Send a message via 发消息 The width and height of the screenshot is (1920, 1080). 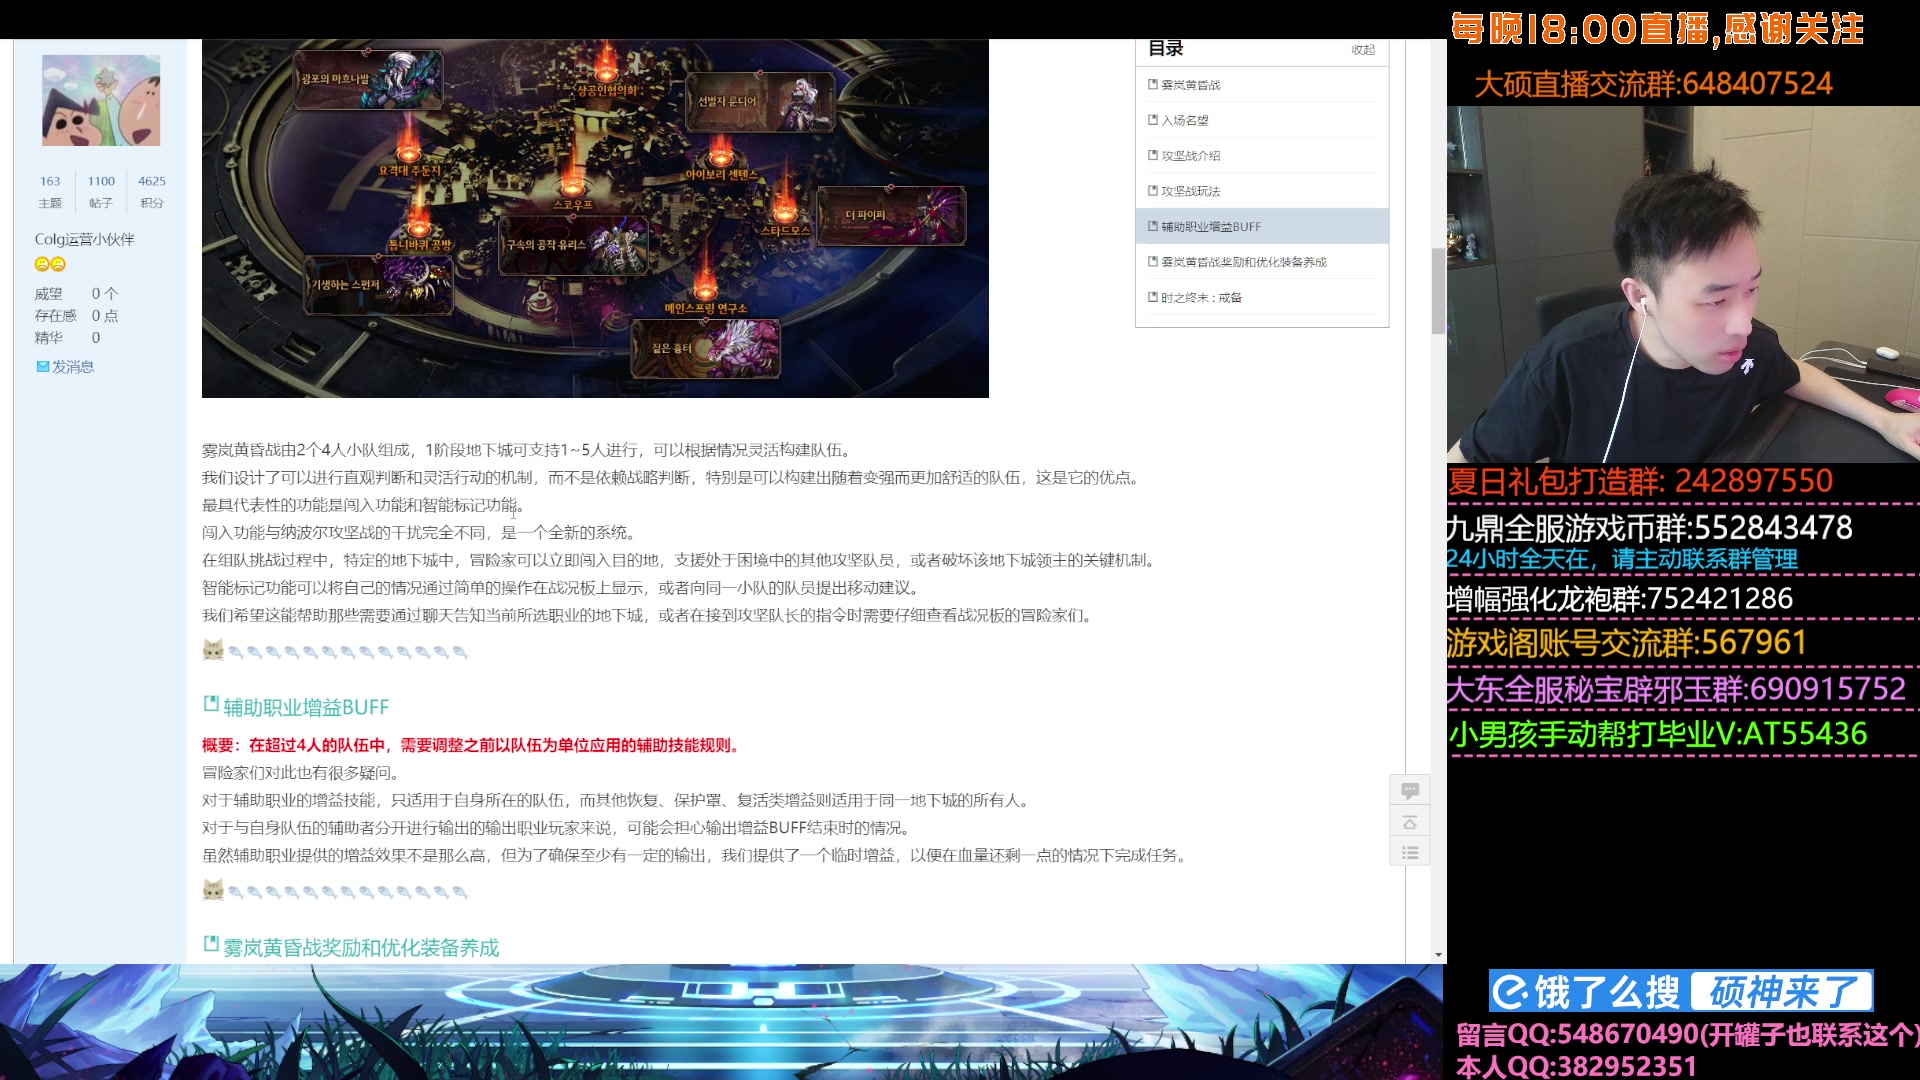point(72,367)
